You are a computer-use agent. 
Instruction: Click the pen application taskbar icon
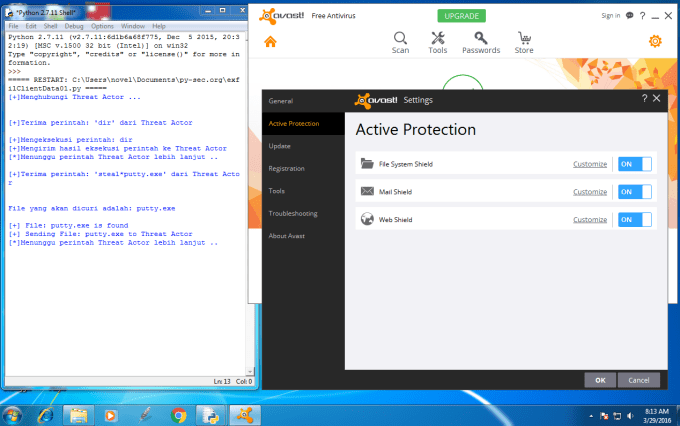tap(145, 416)
